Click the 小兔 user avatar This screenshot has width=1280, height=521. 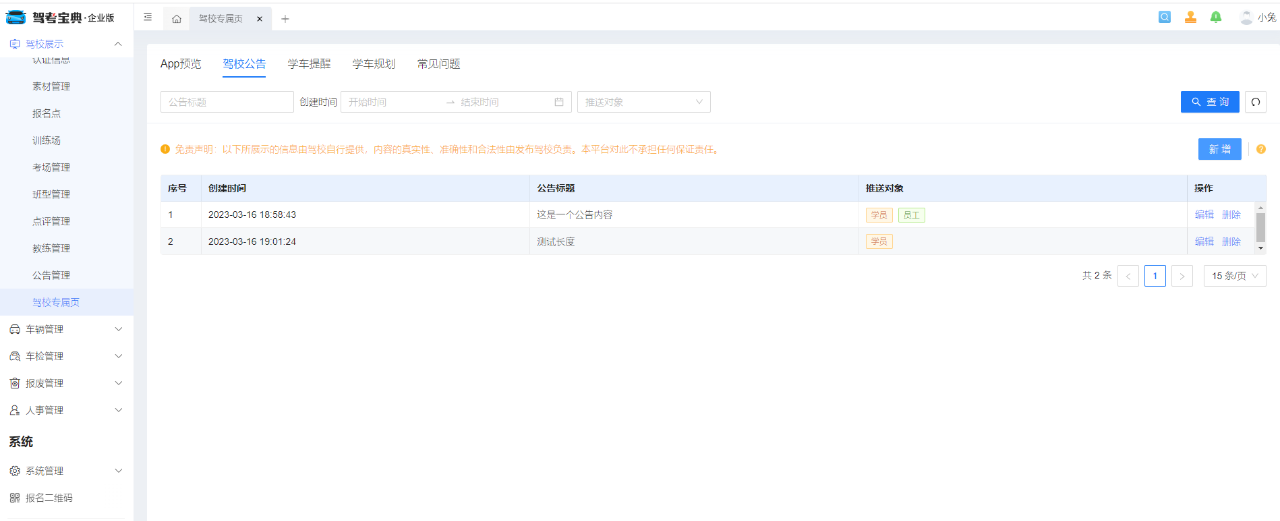1246,17
